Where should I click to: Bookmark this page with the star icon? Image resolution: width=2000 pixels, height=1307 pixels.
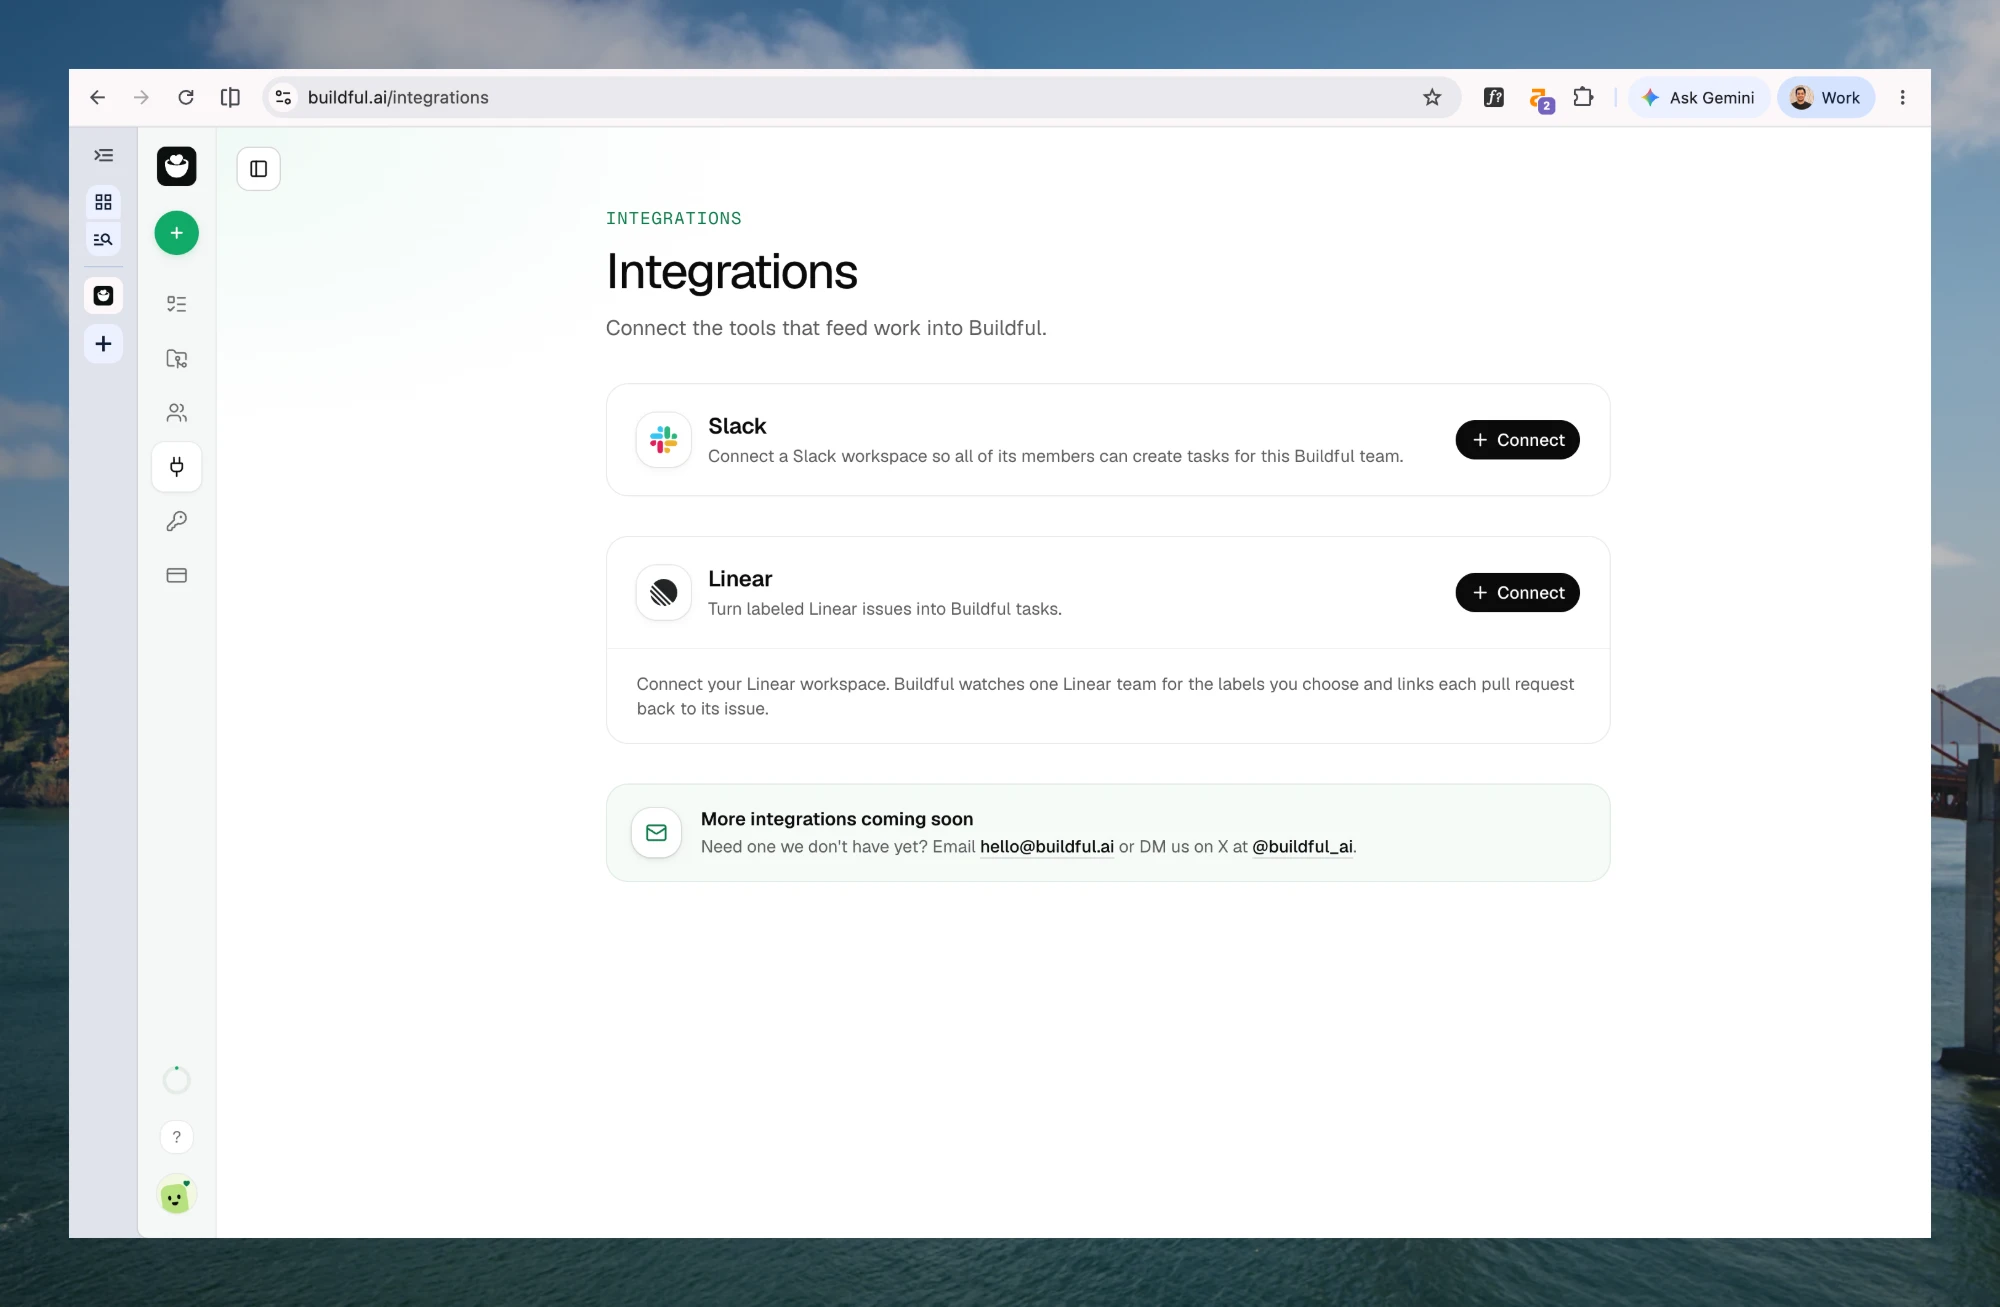click(x=1432, y=97)
